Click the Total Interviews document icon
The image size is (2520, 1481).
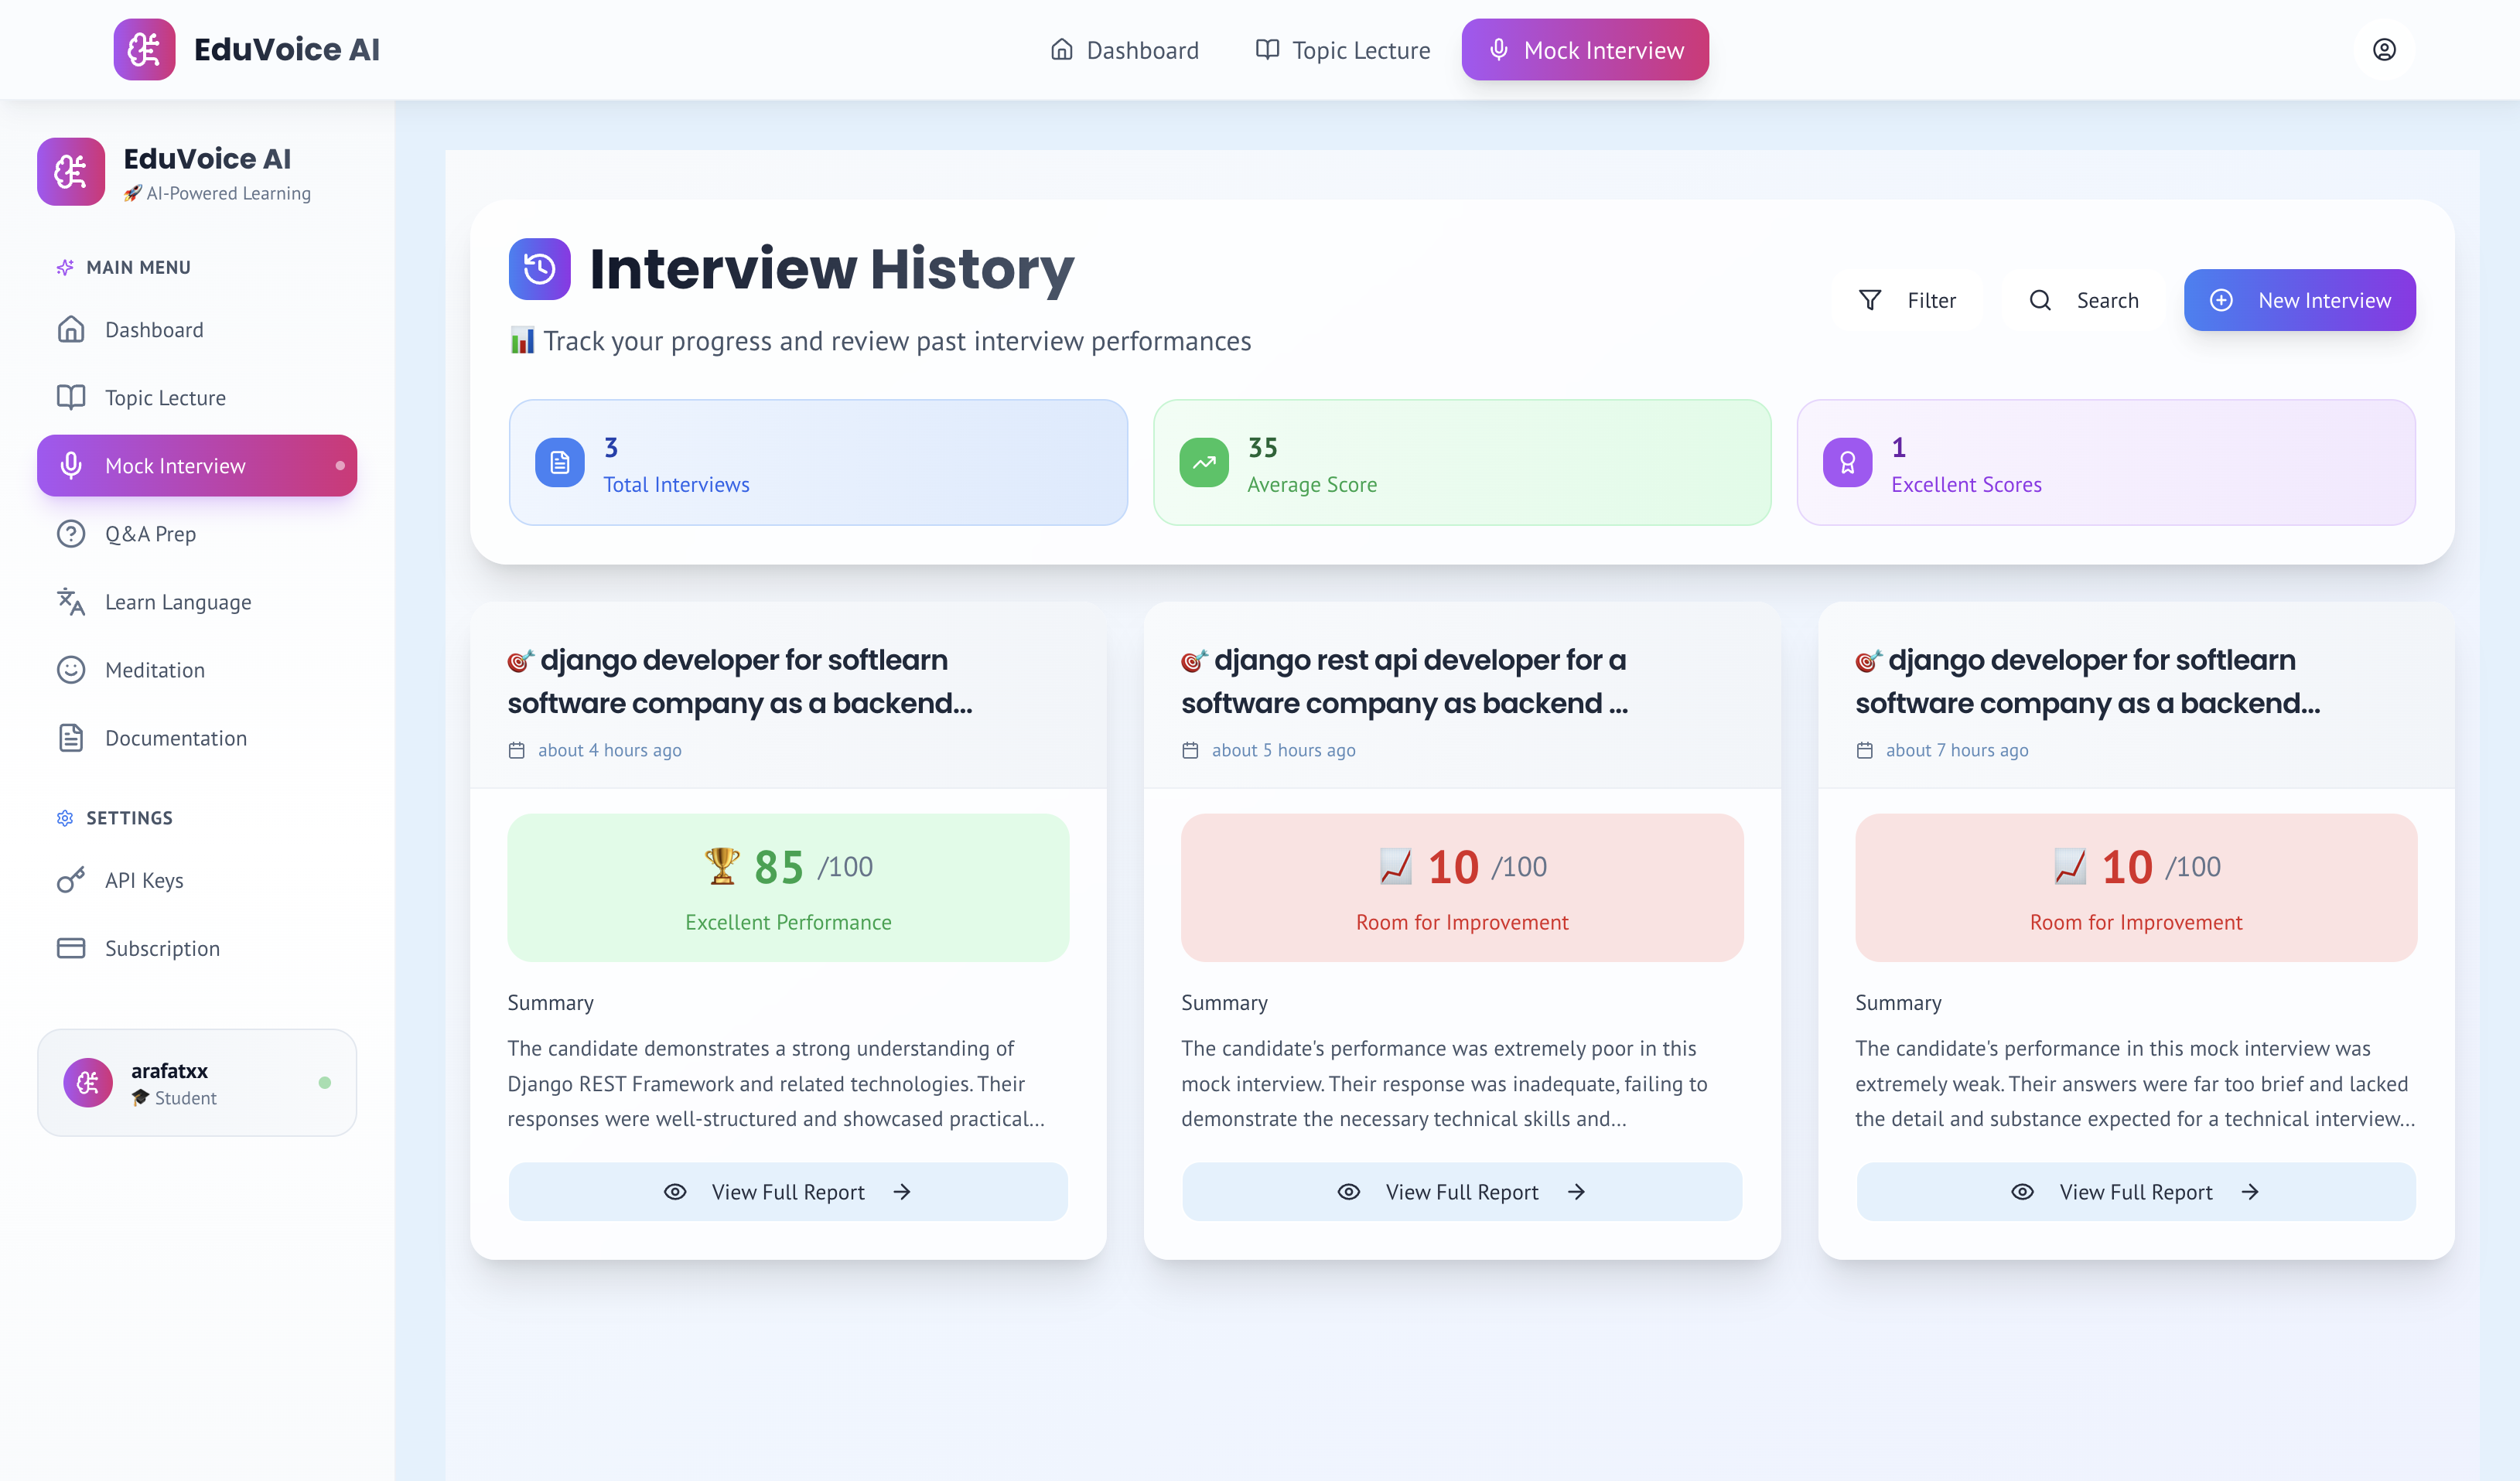[559, 463]
